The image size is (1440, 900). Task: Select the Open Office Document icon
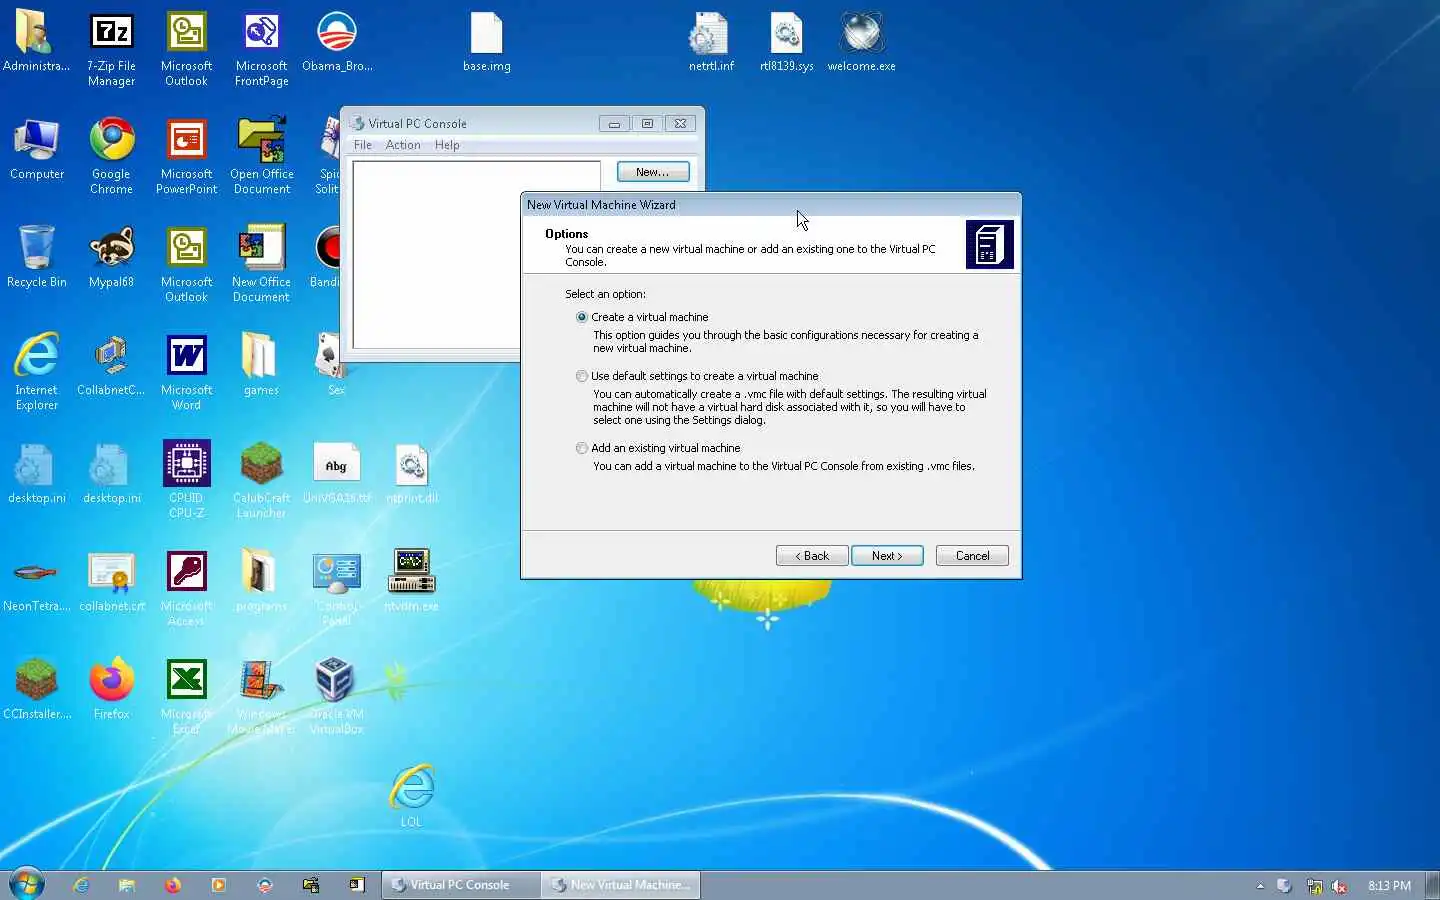(x=261, y=157)
